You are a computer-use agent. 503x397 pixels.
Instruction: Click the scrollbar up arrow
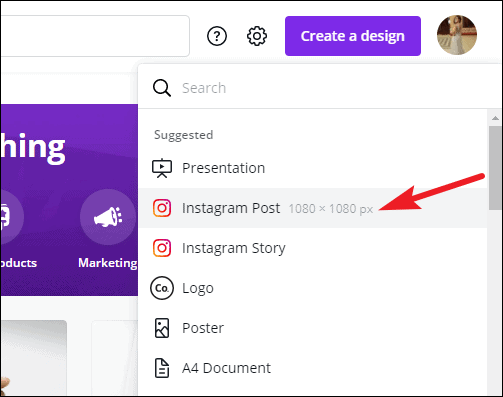pos(495,118)
